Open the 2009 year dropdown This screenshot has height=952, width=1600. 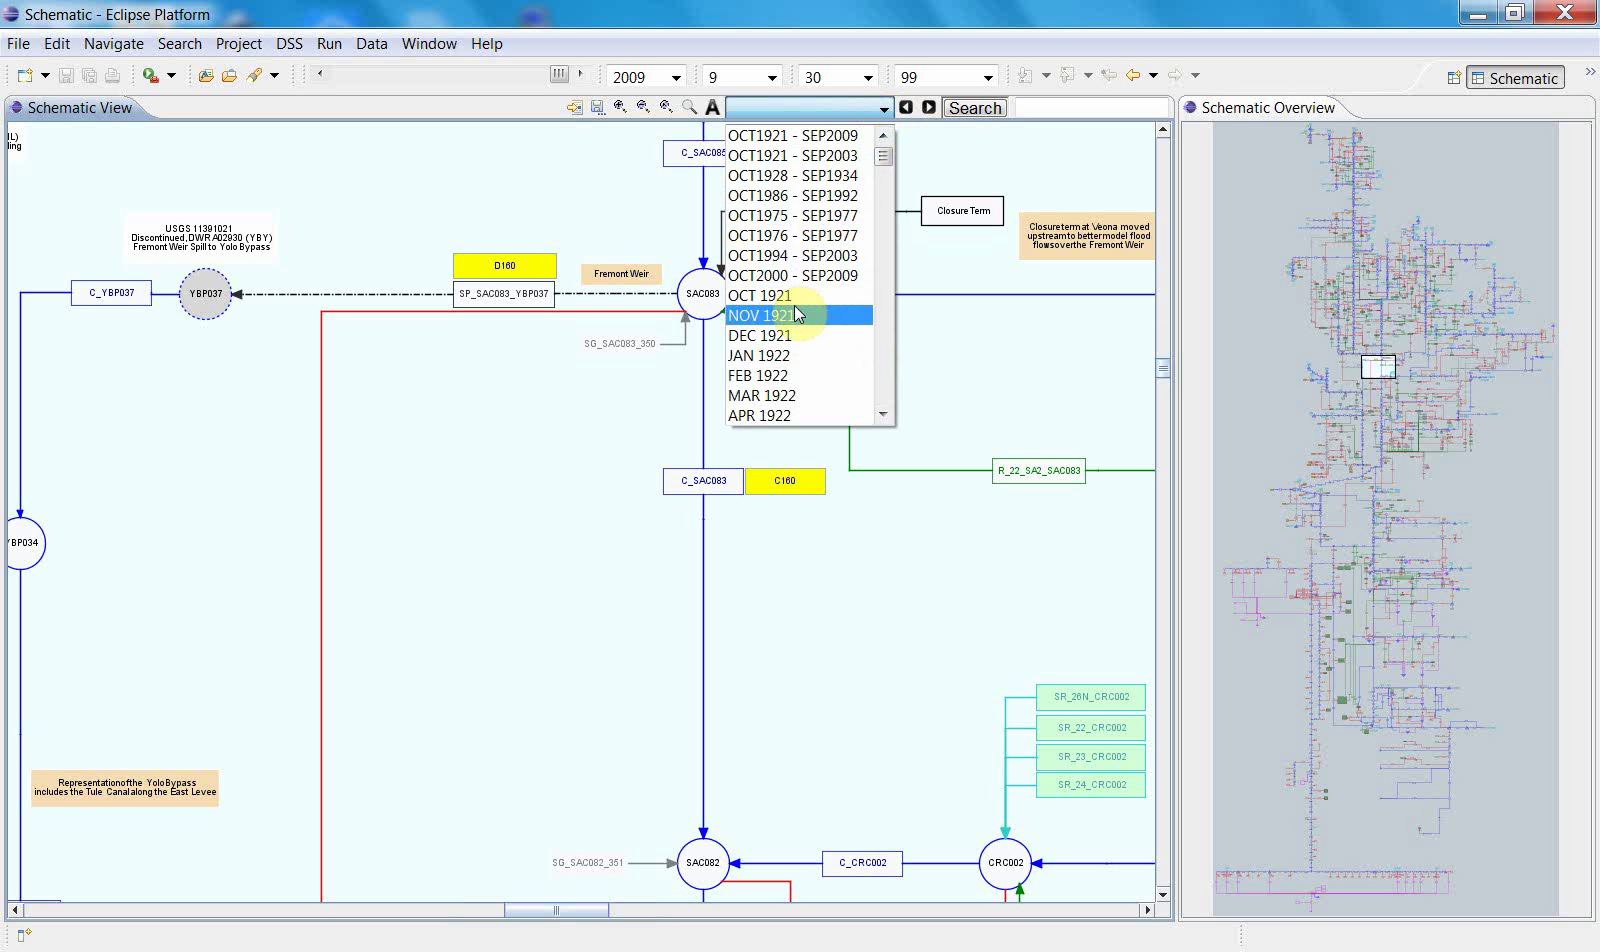[676, 78]
